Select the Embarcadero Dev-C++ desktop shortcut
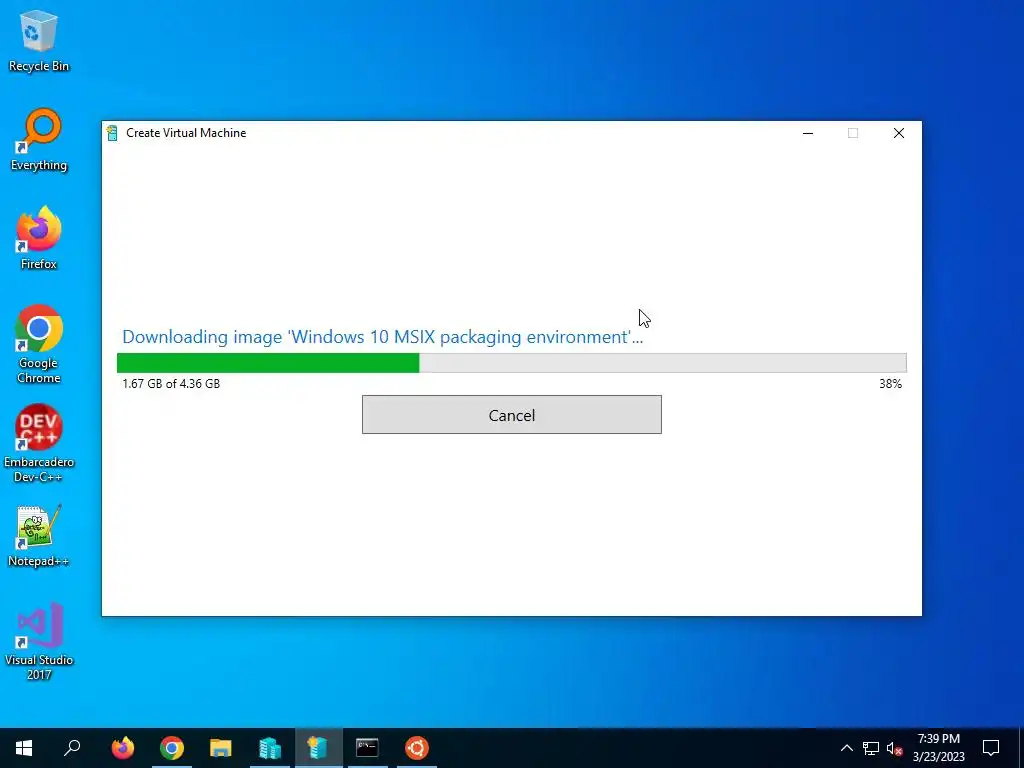This screenshot has height=768, width=1024. 39,443
